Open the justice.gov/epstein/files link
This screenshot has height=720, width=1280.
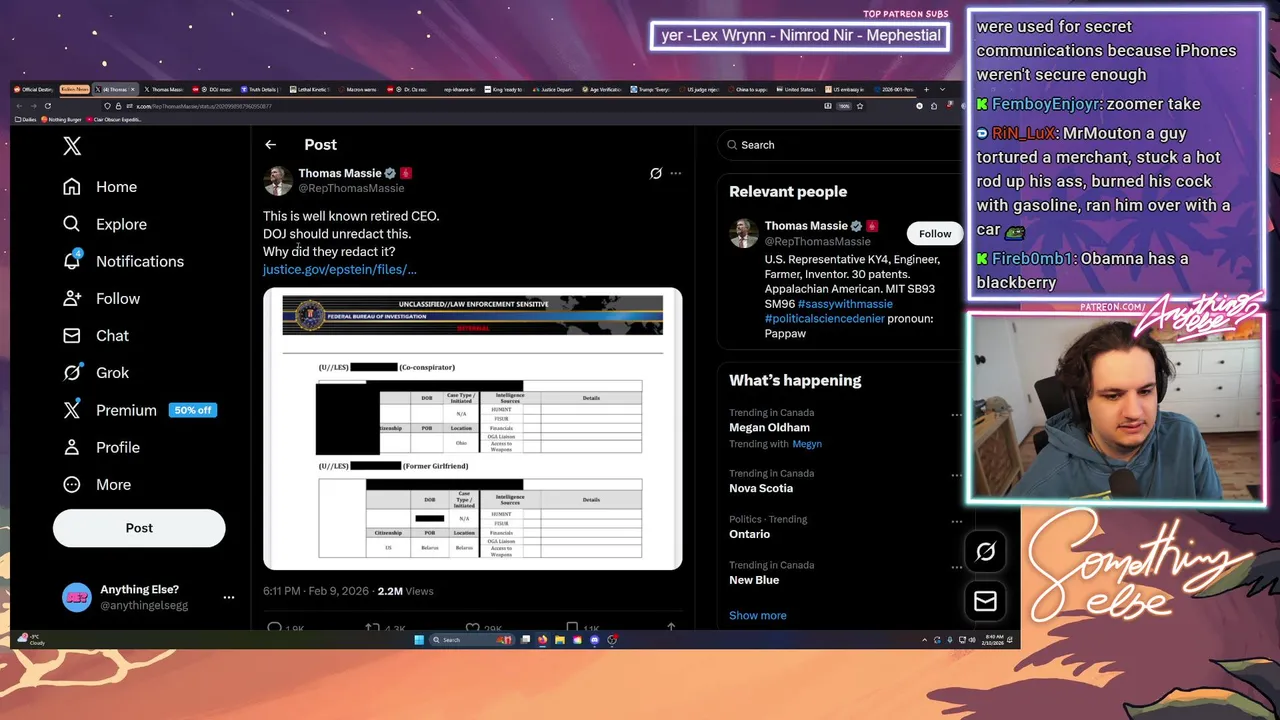(x=340, y=269)
